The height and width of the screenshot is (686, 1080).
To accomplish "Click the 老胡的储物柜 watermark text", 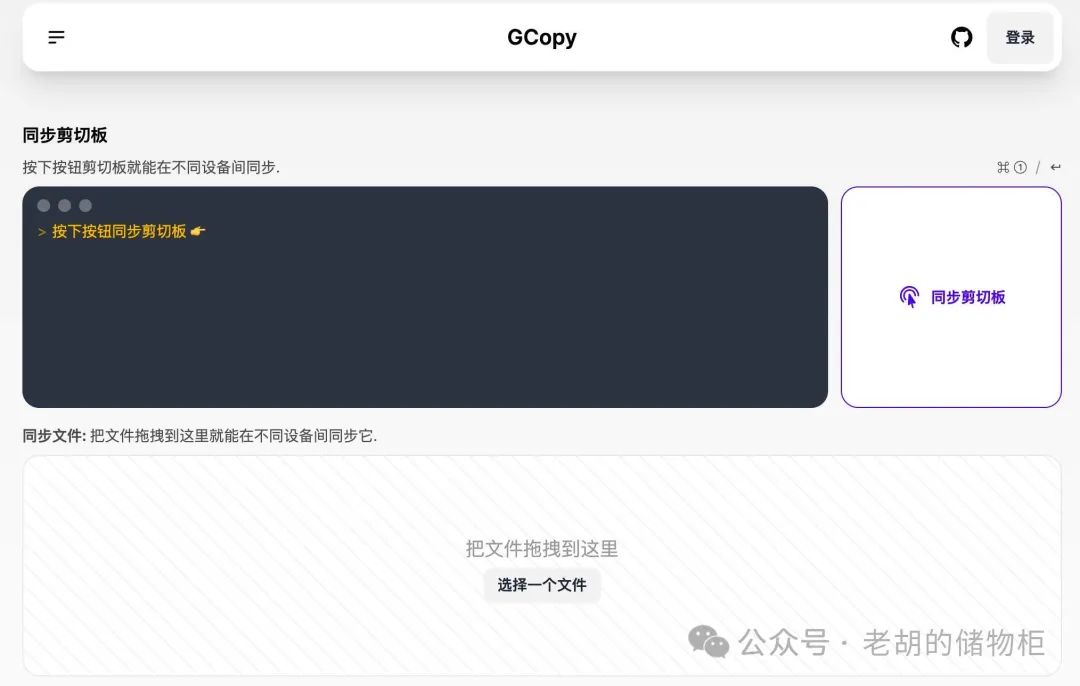I will 954,643.
